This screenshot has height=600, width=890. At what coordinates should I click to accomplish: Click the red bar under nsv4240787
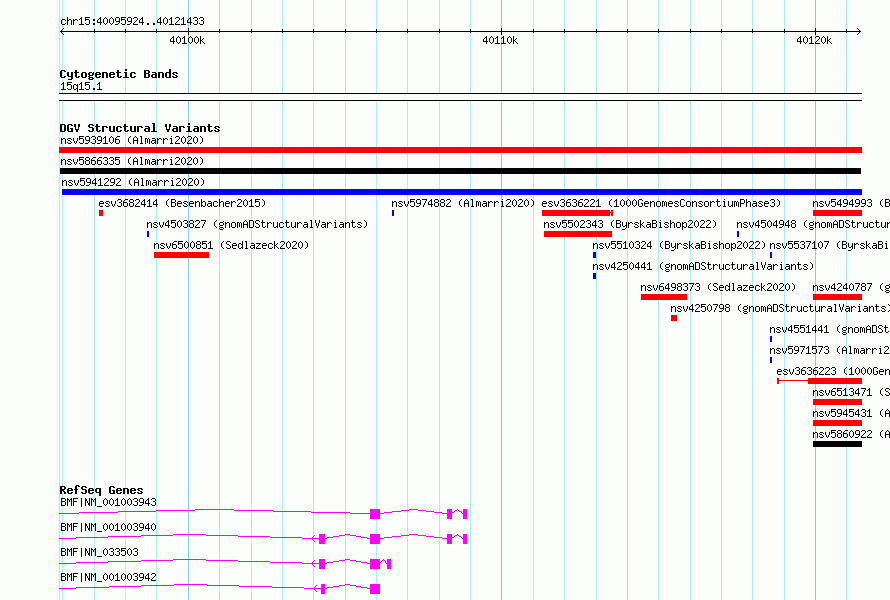[x=837, y=297]
